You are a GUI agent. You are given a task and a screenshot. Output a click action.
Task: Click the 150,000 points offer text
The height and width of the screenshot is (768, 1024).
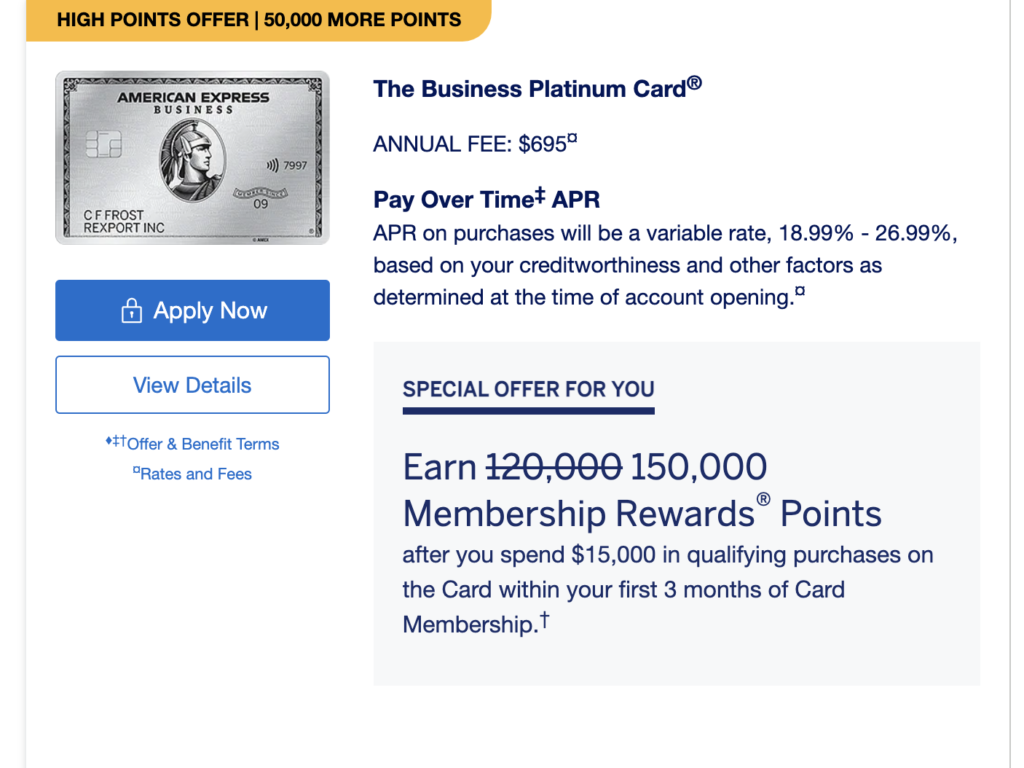pyautogui.click(x=699, y=467)
